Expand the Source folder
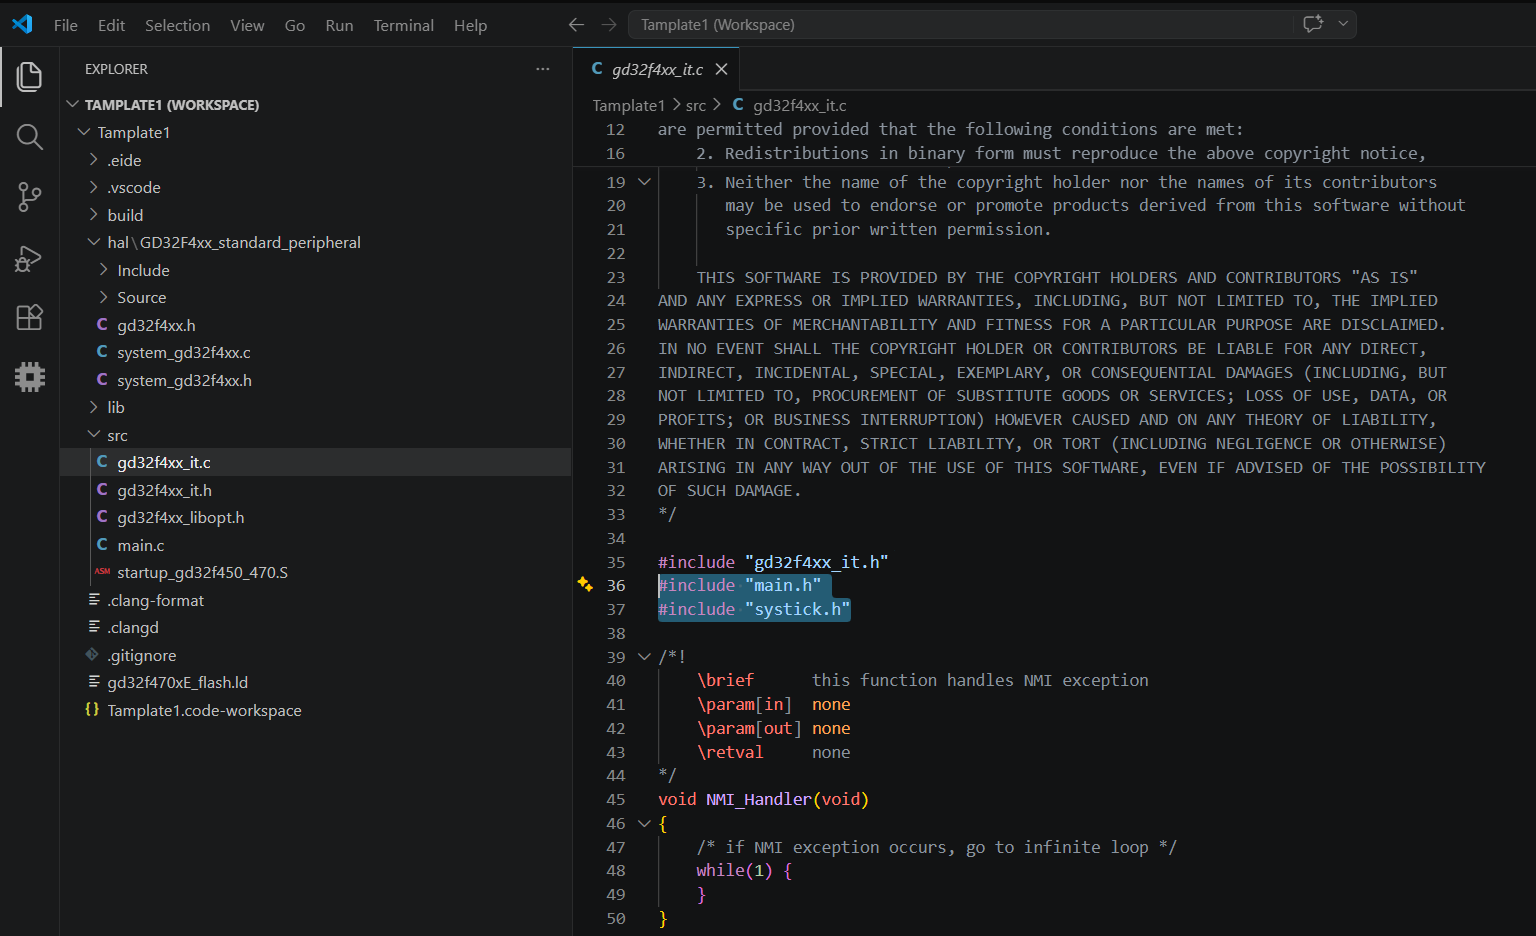This screenshot has width=1536, height=936. 104,297
